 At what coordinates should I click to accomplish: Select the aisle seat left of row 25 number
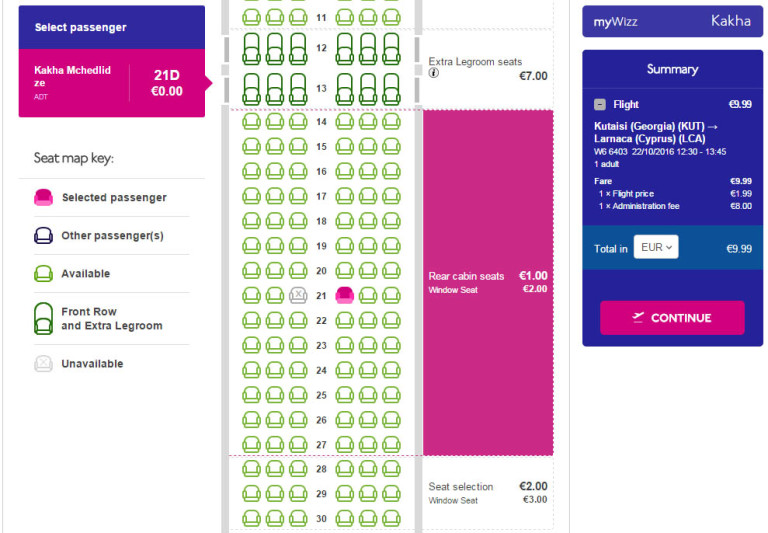point(298,395)
